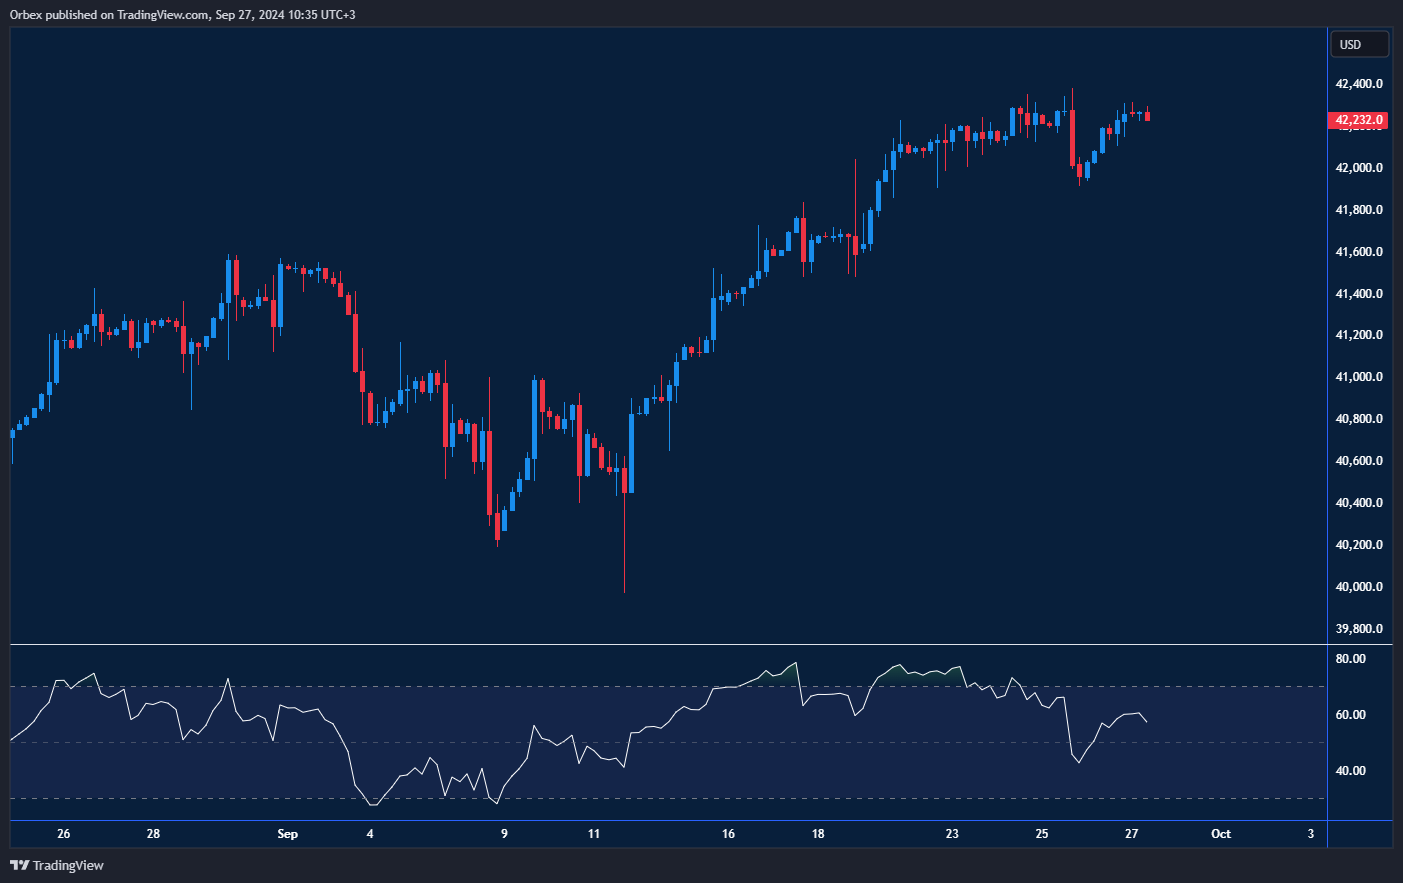The image size is (1403, 883).
Task: Select the 40,000.0 level on price scale
Action: pos(1359,587)
